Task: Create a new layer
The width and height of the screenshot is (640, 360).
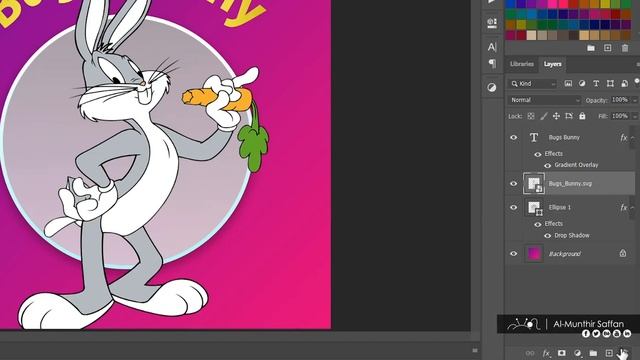Action: [609, 353]
